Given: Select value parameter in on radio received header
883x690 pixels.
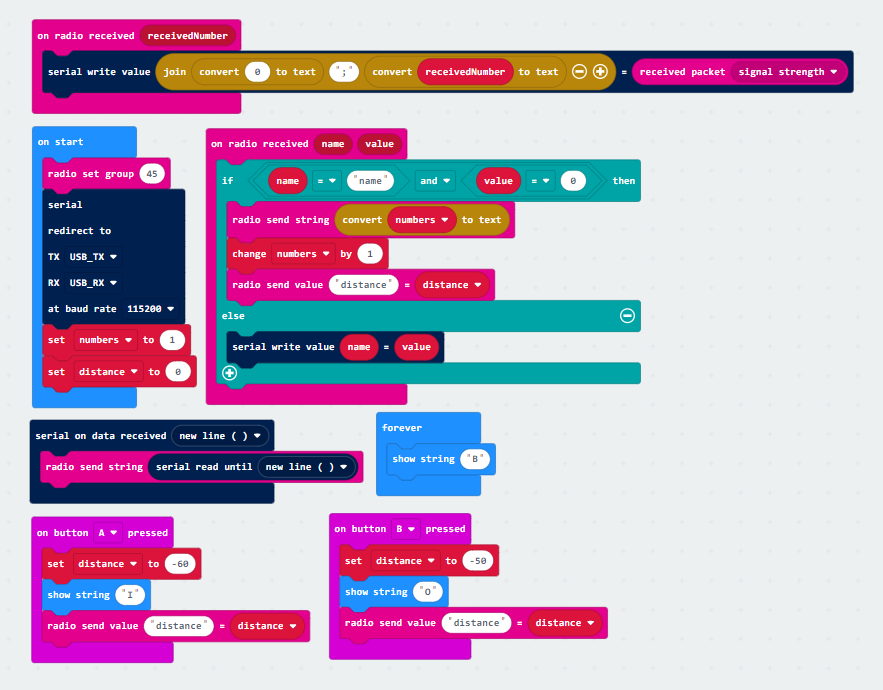Looking at the screenshot, I should tap(379, 144).
